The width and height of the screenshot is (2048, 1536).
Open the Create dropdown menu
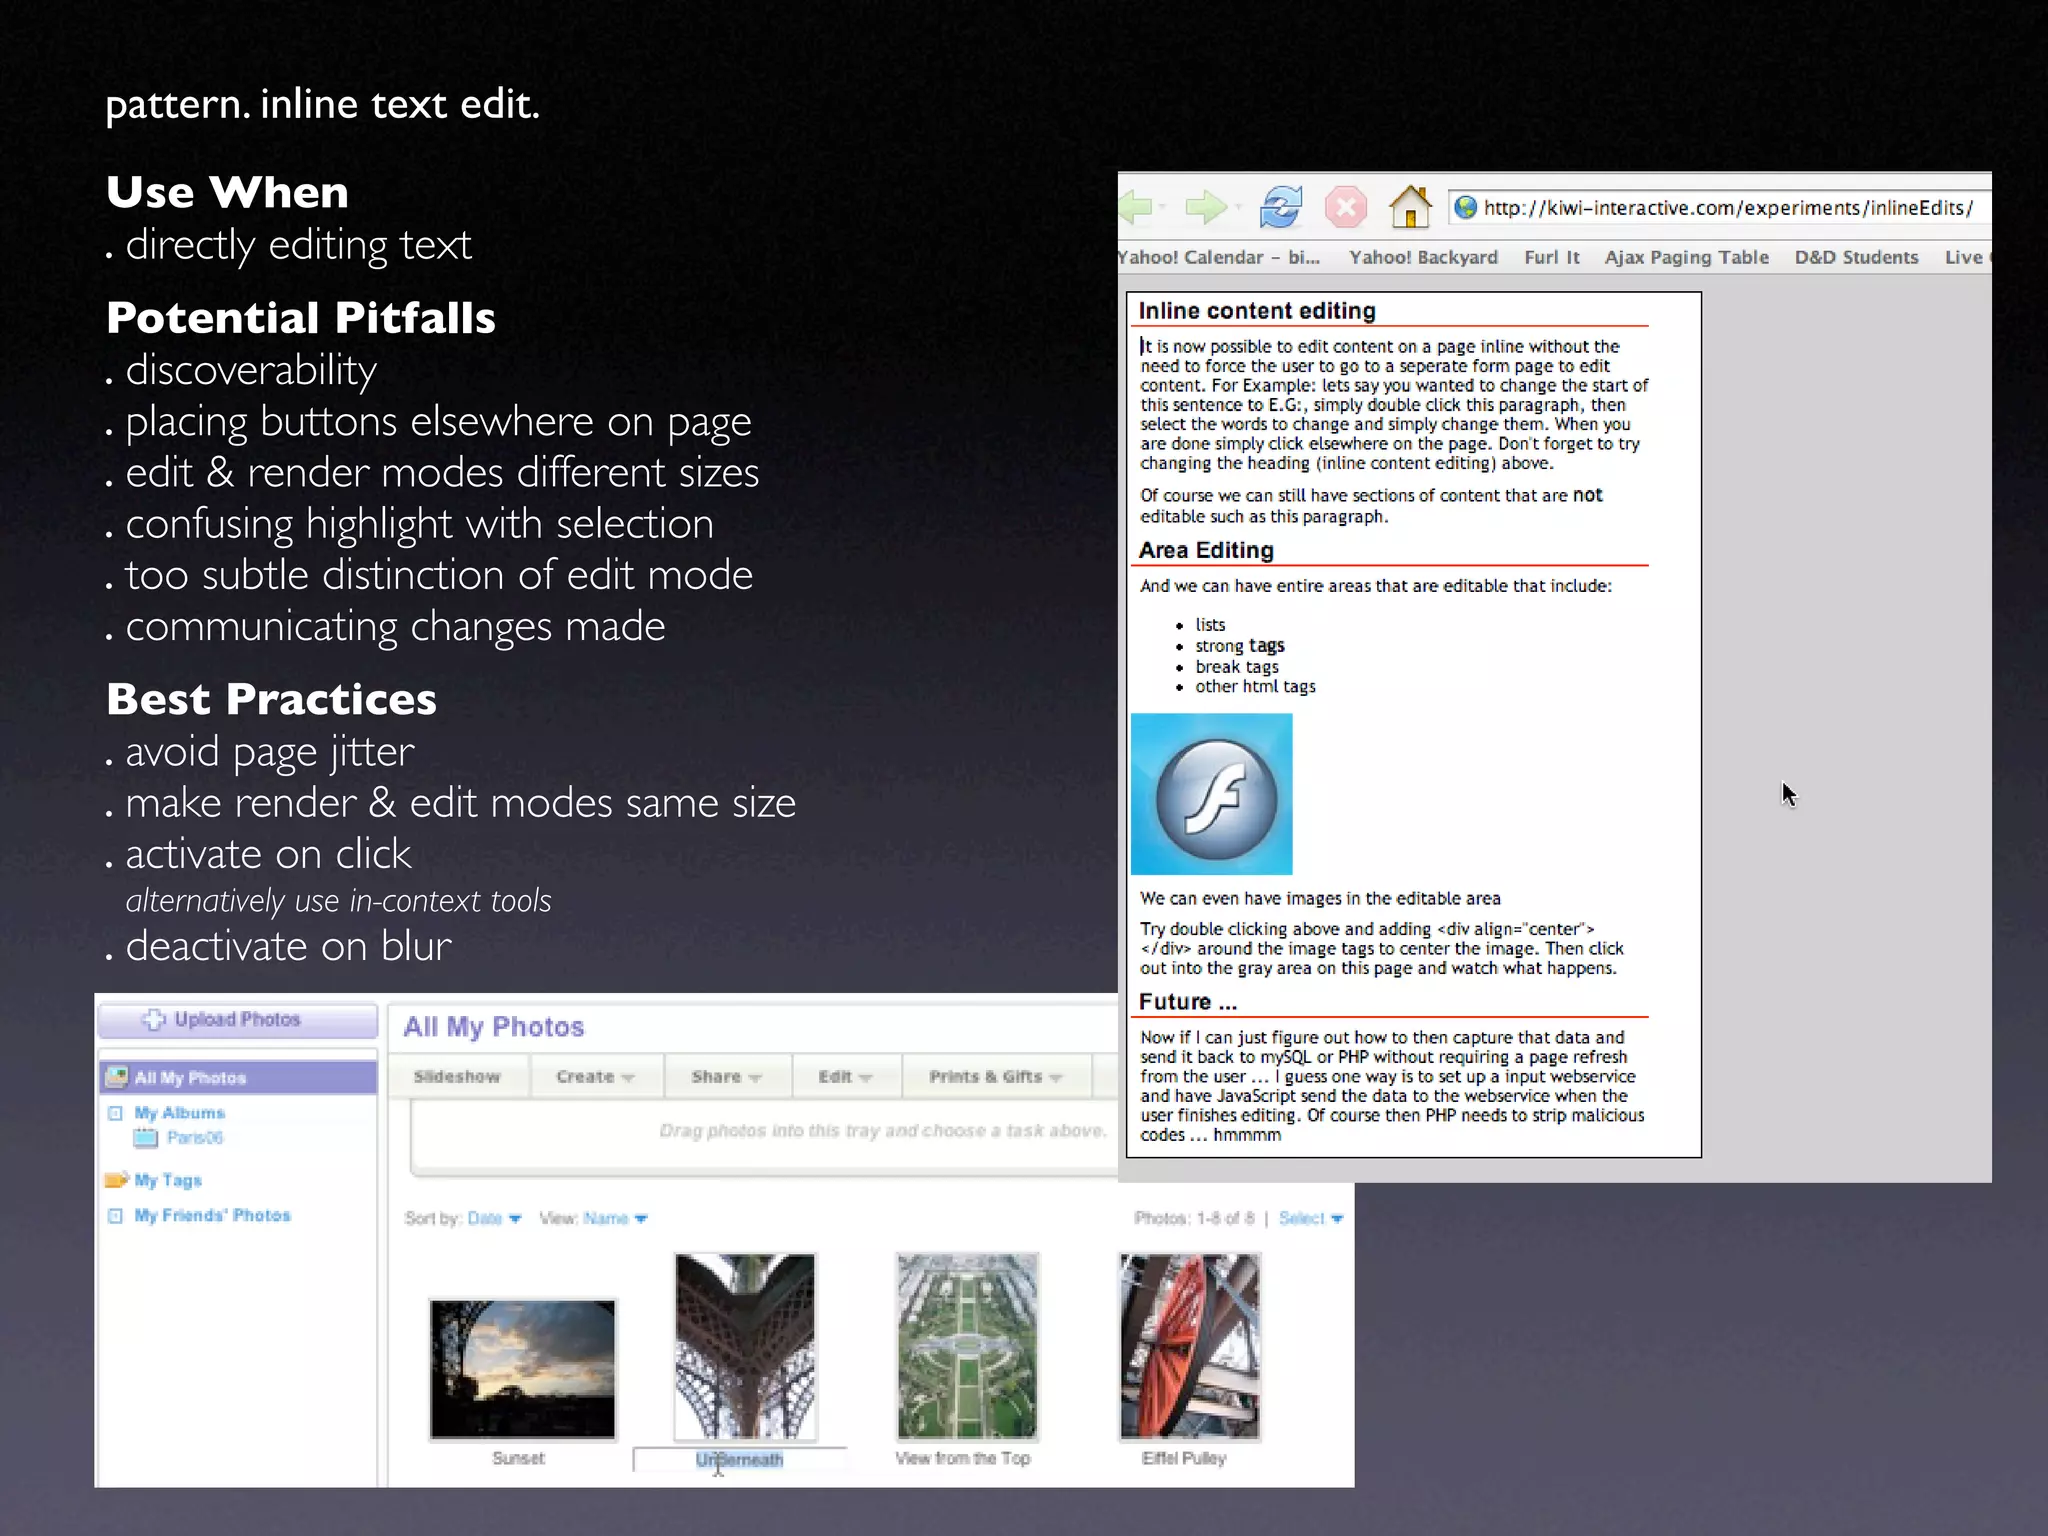594,1077
